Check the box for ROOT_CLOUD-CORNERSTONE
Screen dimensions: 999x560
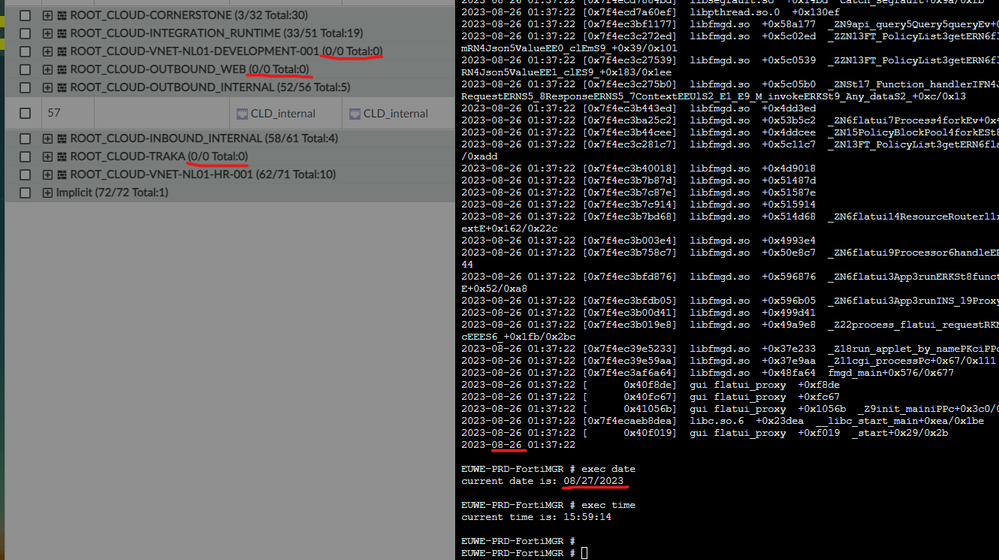(x=25, y=15)
